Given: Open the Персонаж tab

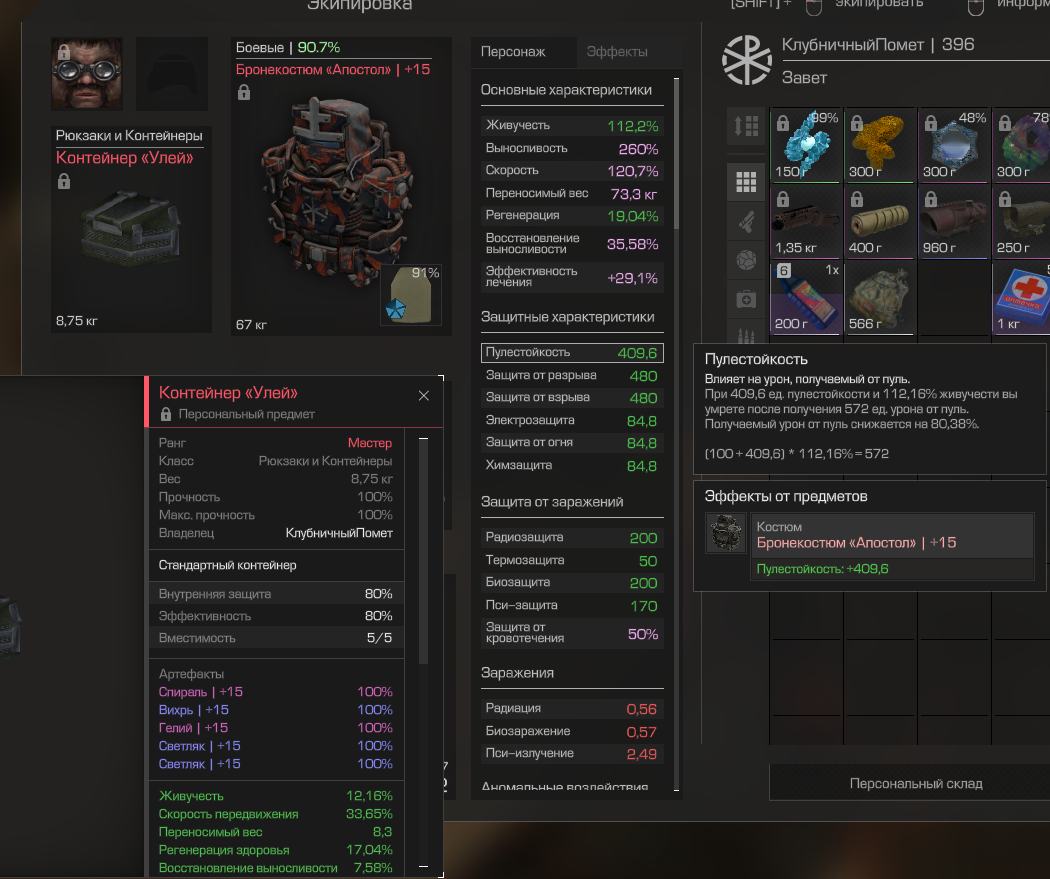Looking at the screenshot, I should click(x=513, y=52).
